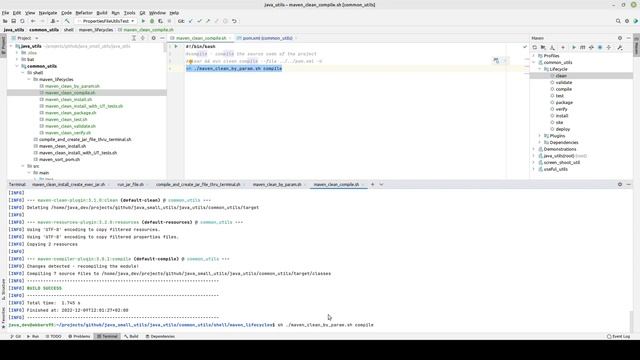Switch to run_jar_file.sh terminal tab
Screen dimensions: 640x360
pyautogui.click(x=131, y=184)
